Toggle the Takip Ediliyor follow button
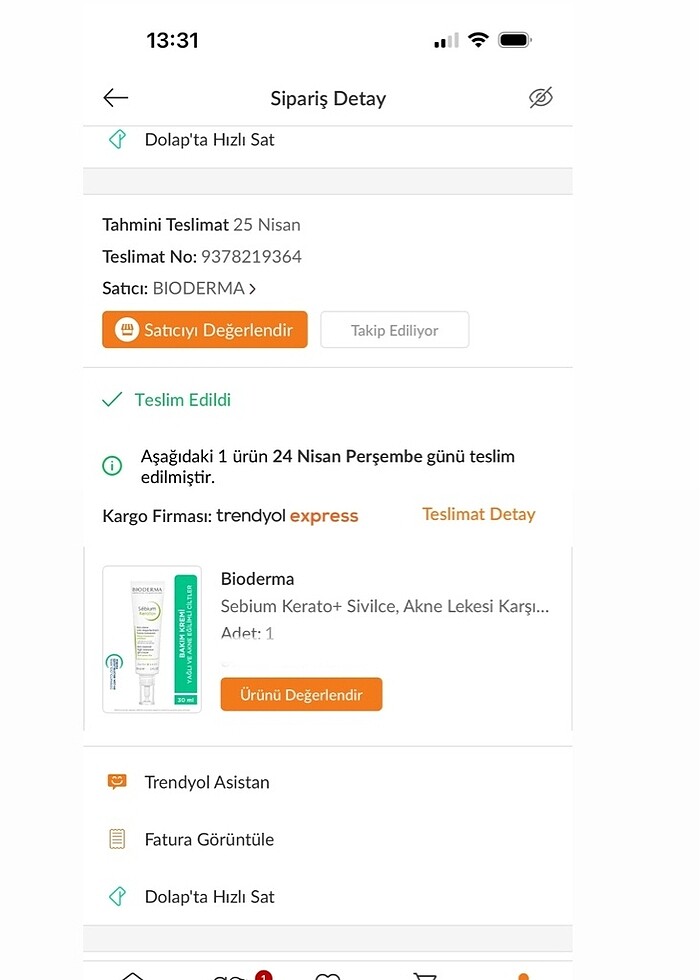 click(x=394, y=330)
